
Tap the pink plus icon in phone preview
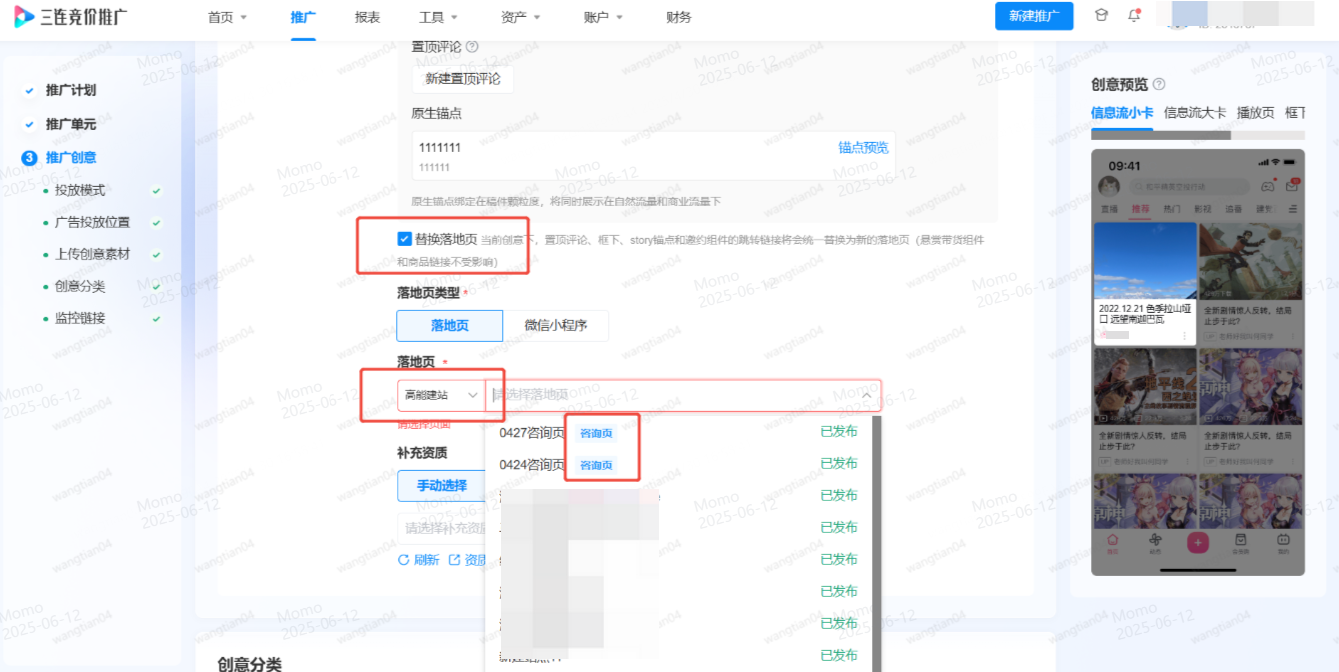(1197, 541)
